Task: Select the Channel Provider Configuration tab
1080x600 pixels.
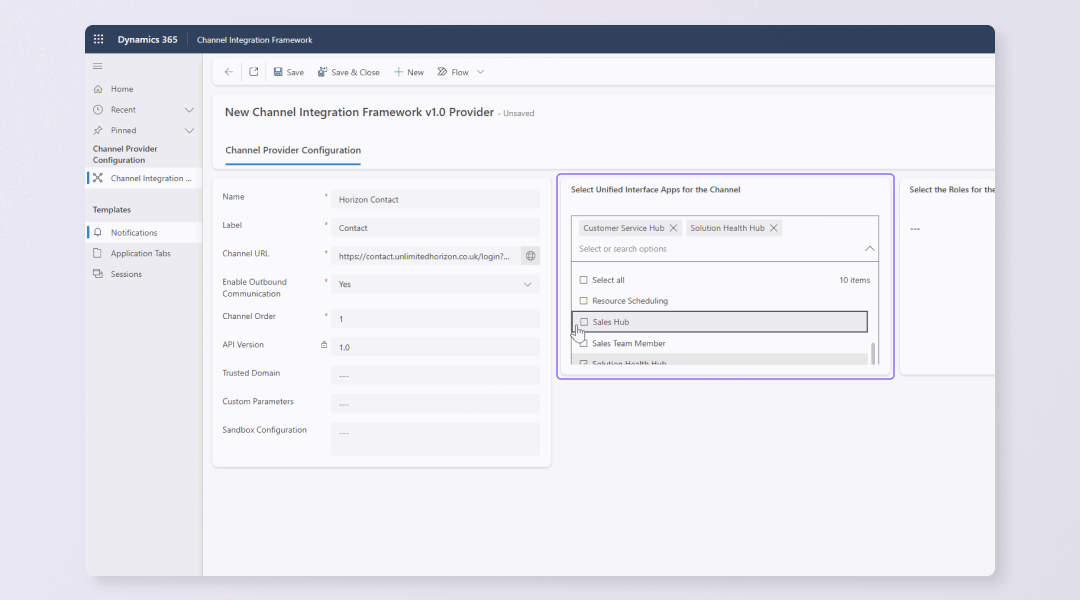Action: [x=293, y=150]
